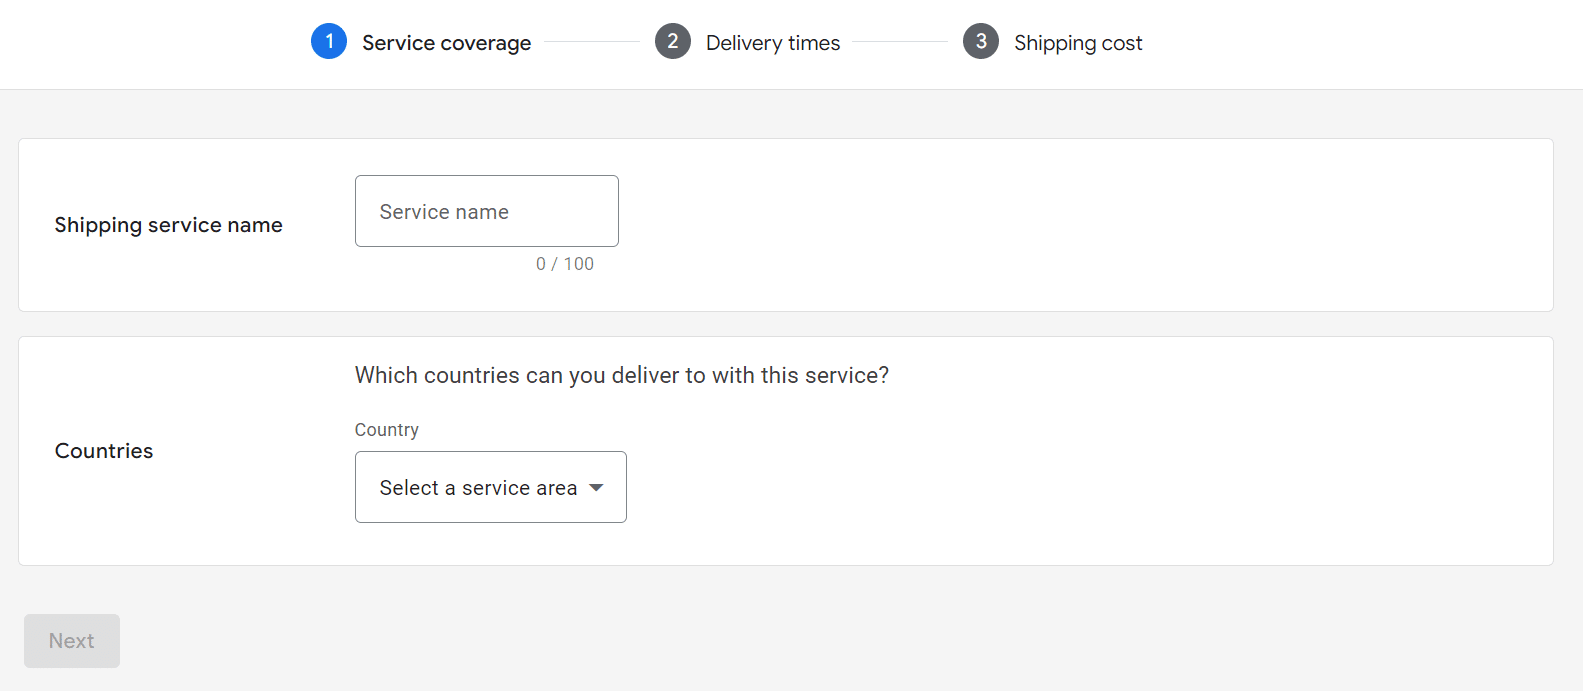Screen dimensions: 1583x691
Task: Expand the Country combo box
Action: click(490, 487)
